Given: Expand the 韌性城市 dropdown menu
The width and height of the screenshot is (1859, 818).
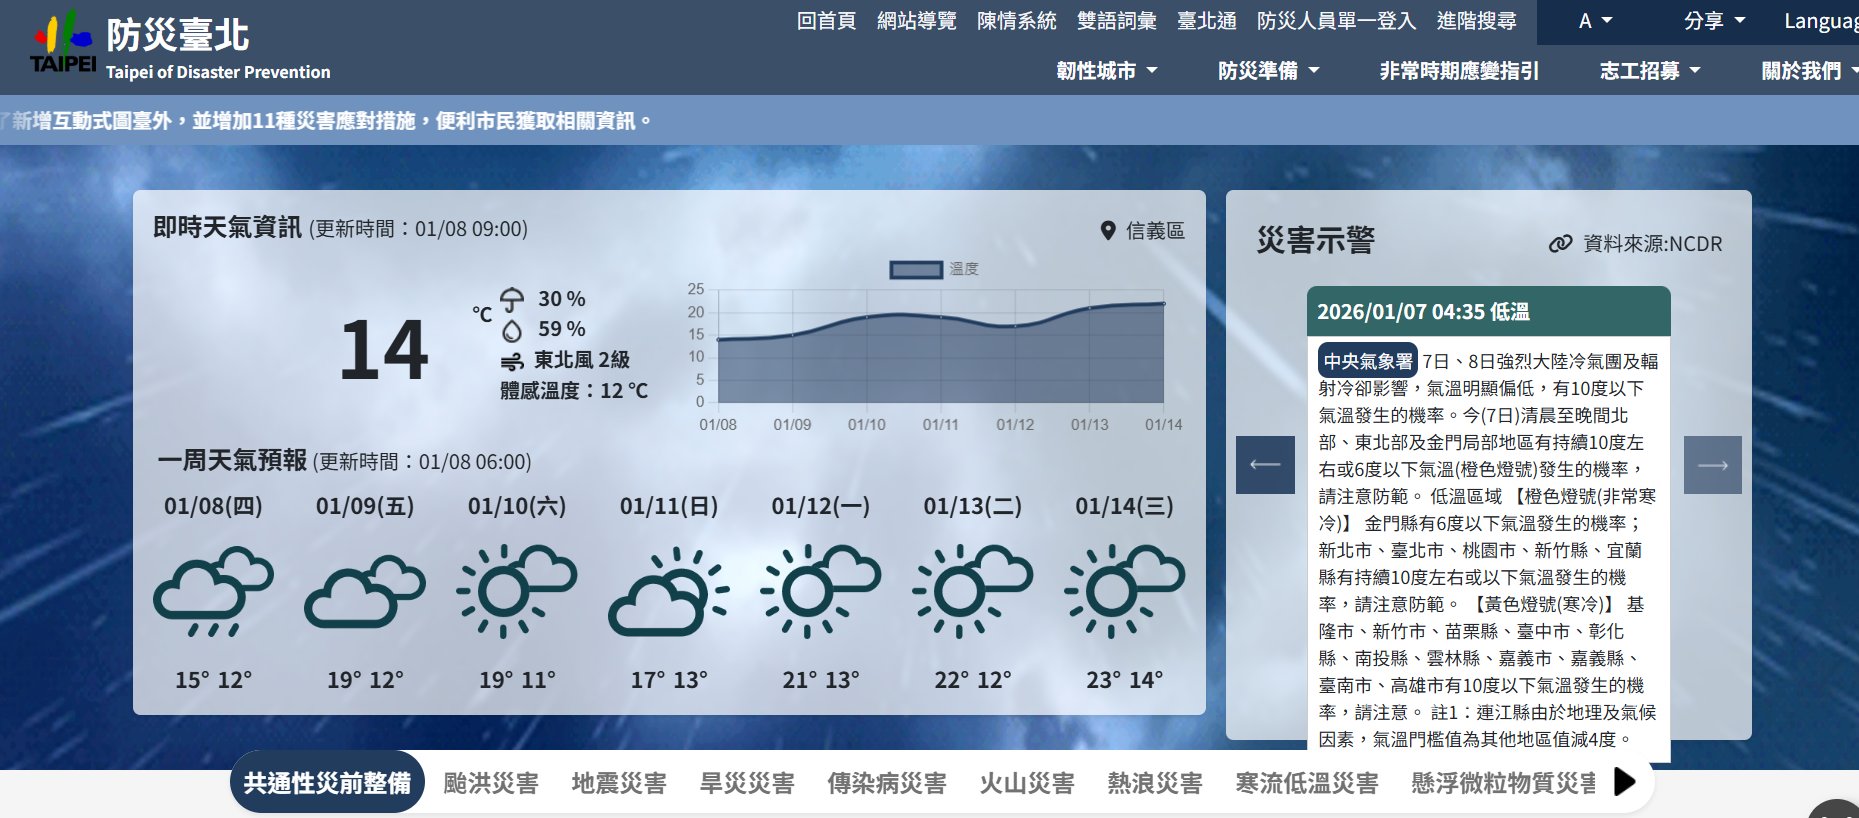Looking at the screenshot, I should pos(1106,71).
